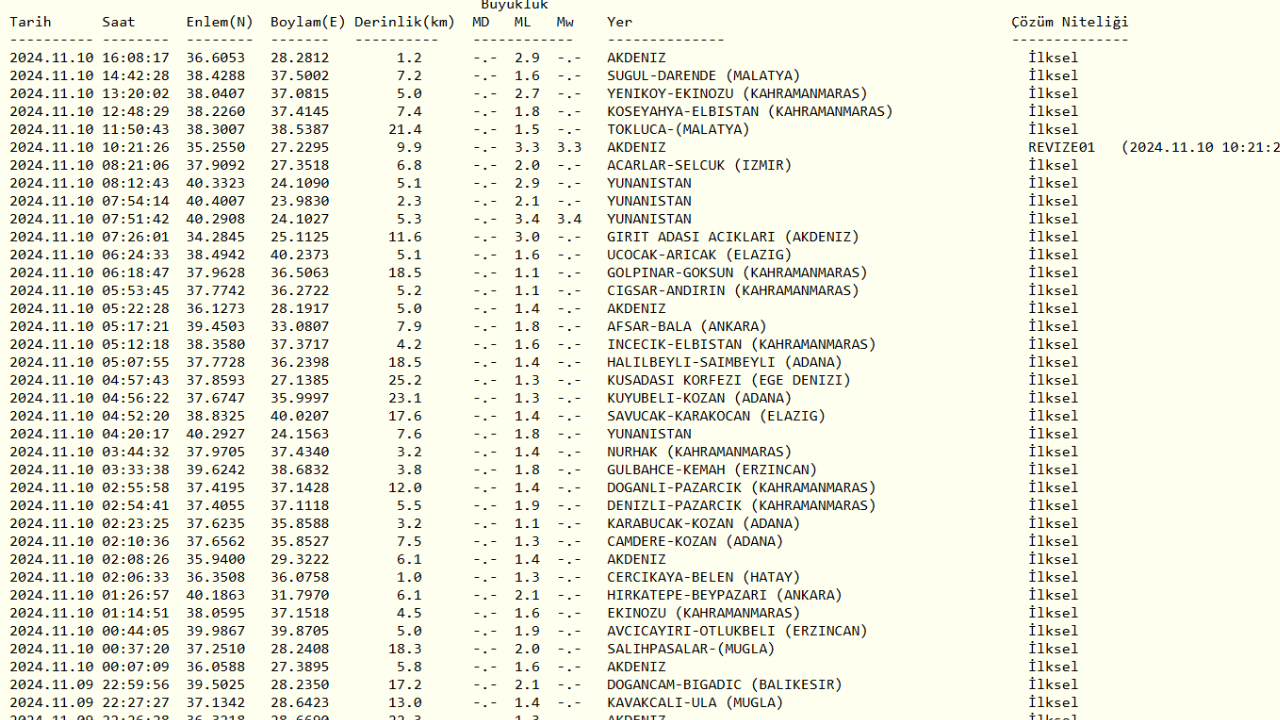Screen dimensions: 1280x720
Task: Click time value '00:07:09'
Action: pyautogui.click(x=136, y=668)
